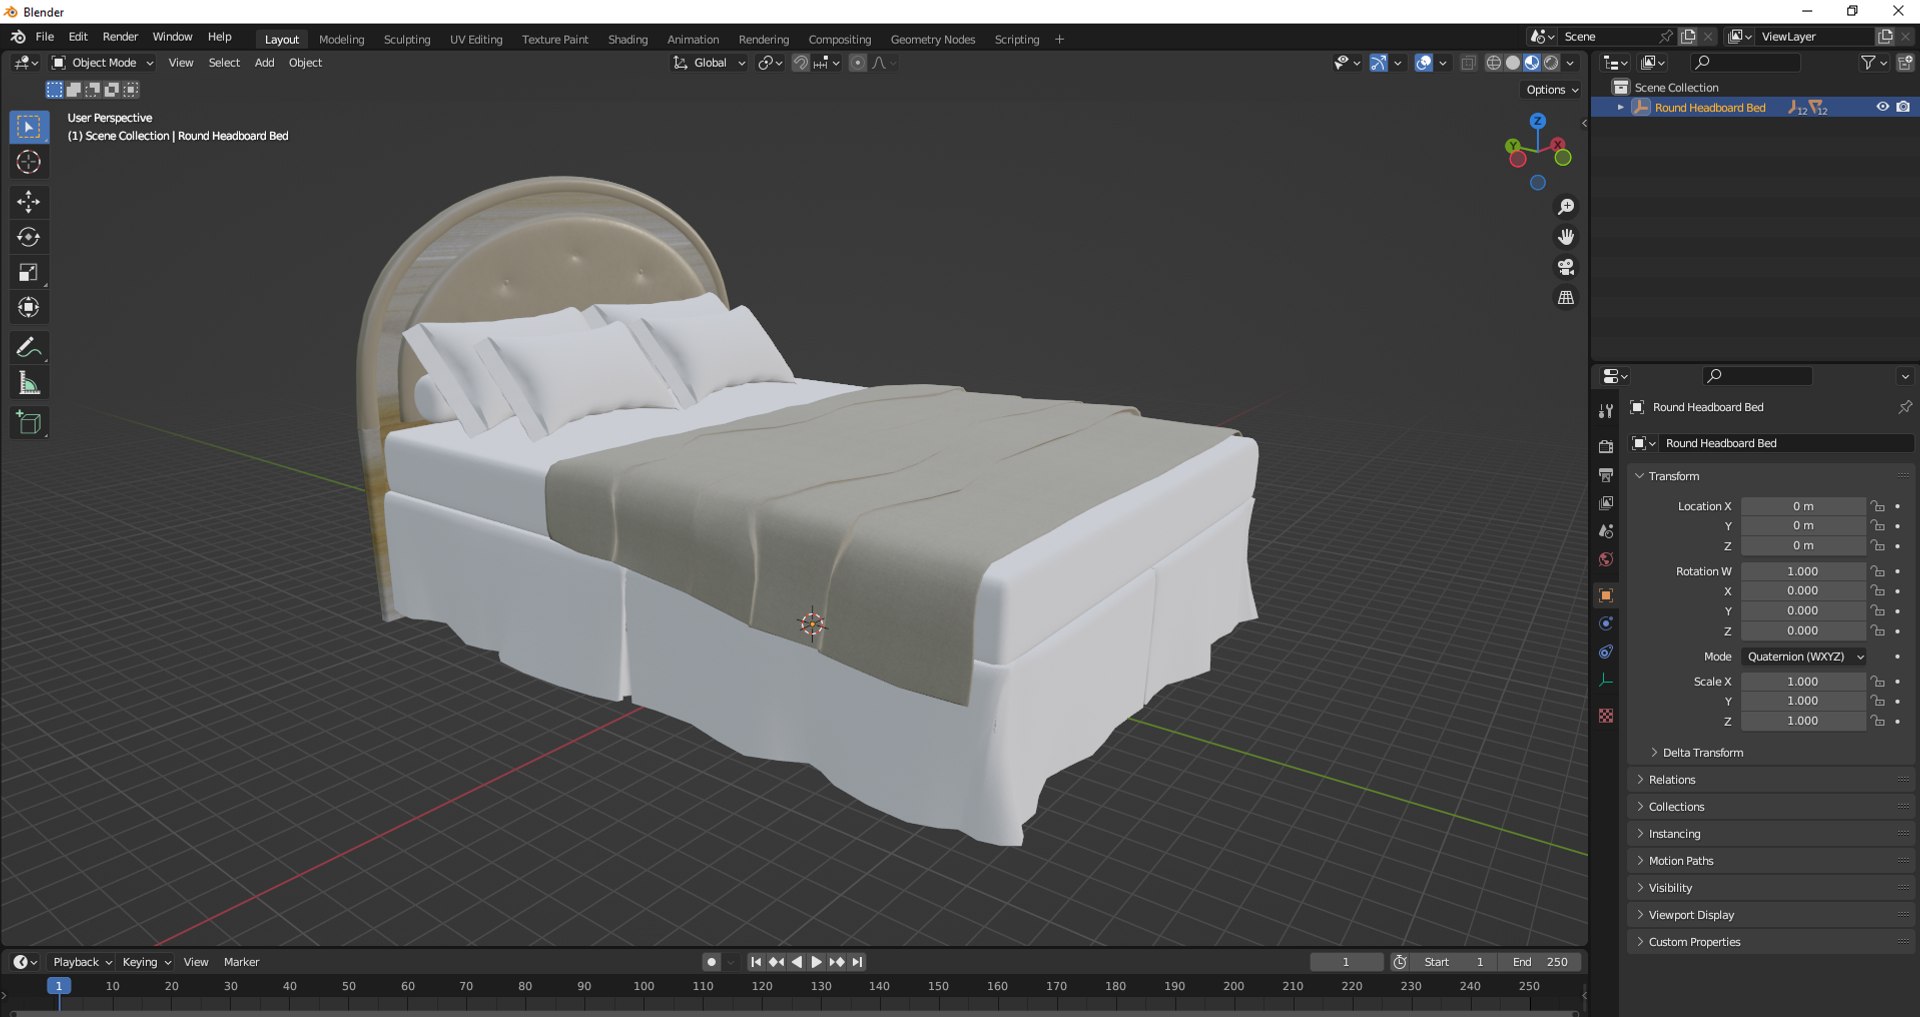Open the World properties tab
Viewport: 1920px width, 1017px height.
click(1606, 560)
